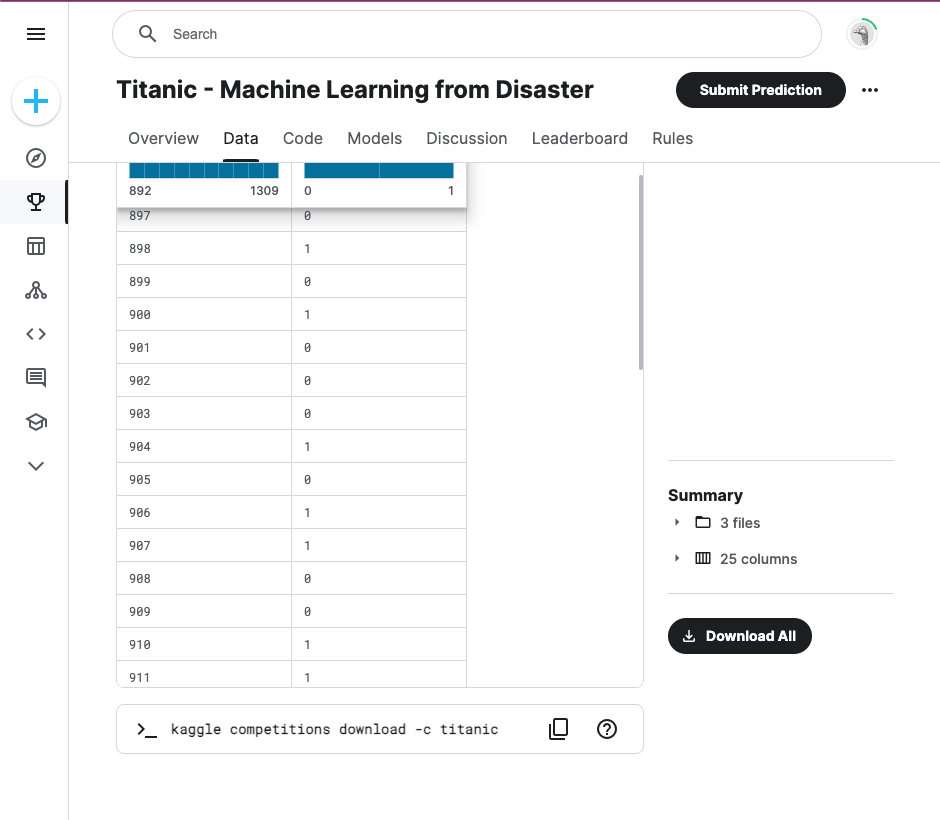The width and height of the screenshot is (940, 820).
Task: Click the kaggle competitions download command text
Action: 335,729
